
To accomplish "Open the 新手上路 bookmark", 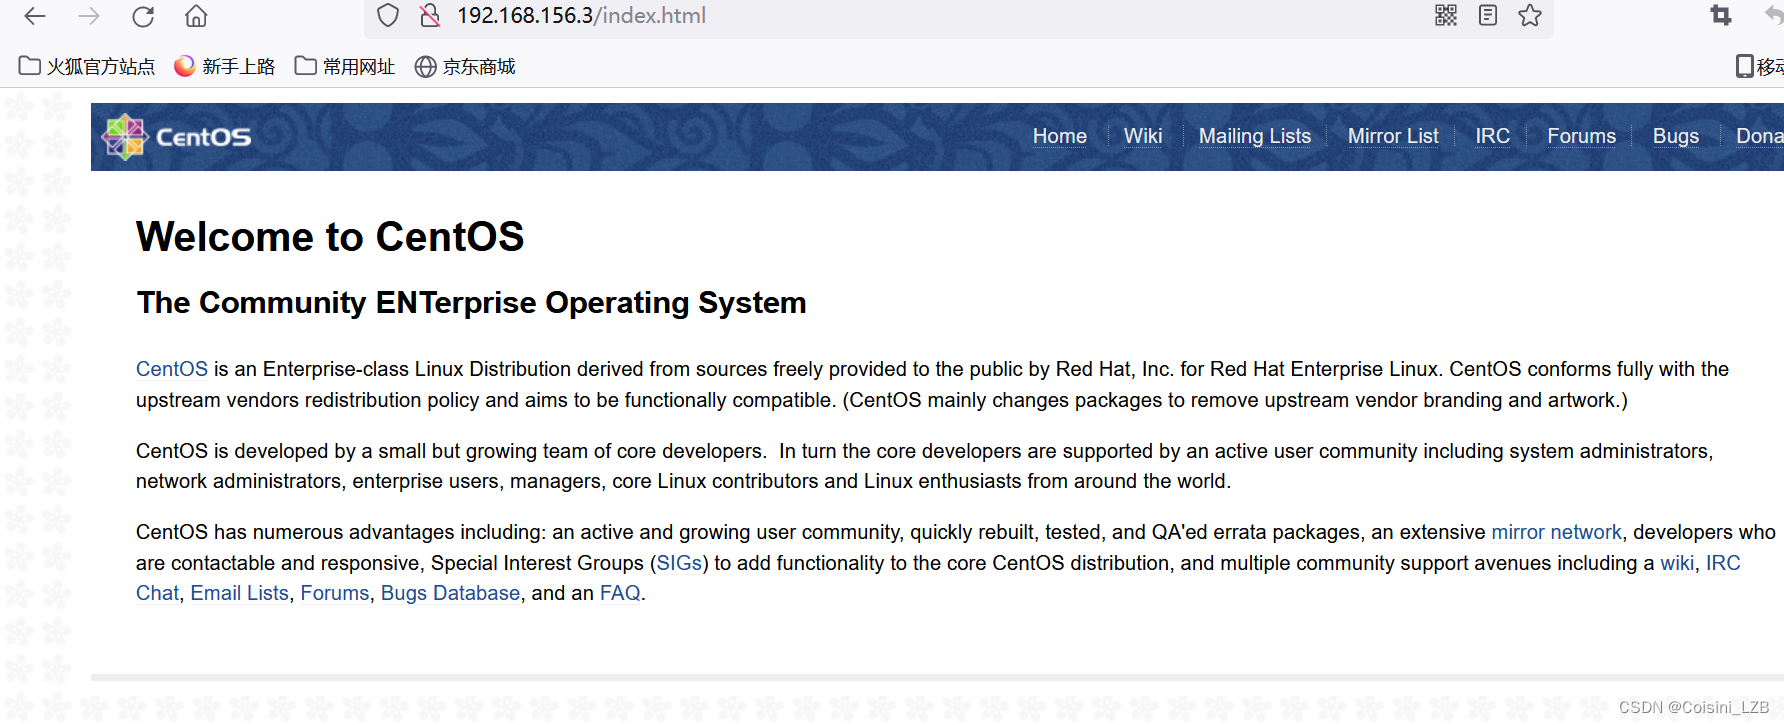I will click(x=224, y=66).
